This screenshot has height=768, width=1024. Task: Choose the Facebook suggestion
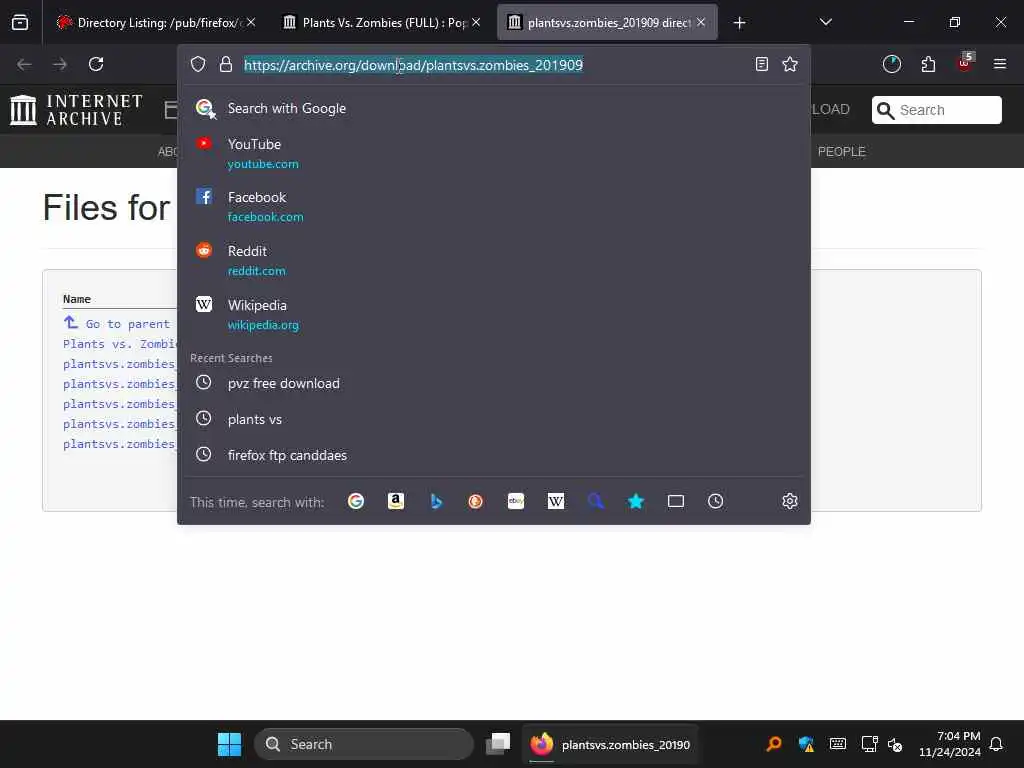[x=494, y=206]
